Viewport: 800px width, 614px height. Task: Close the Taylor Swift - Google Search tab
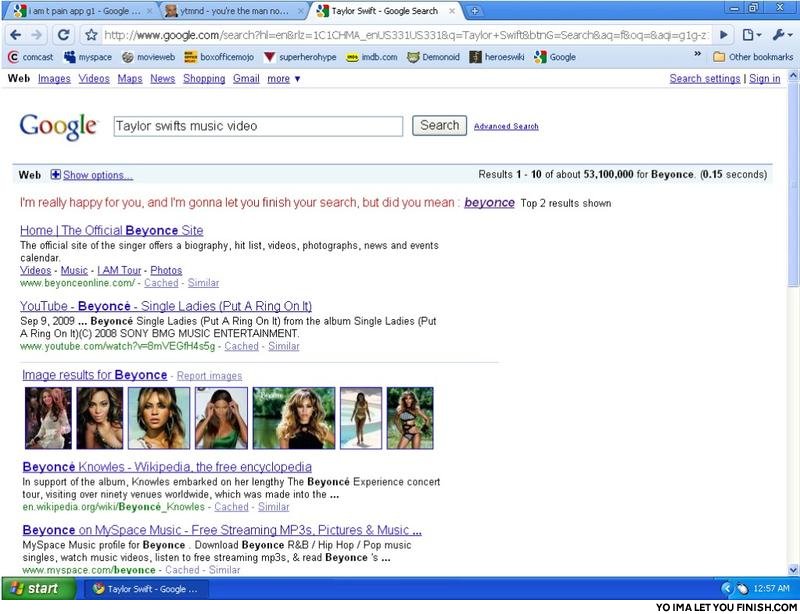pos(452,11)
